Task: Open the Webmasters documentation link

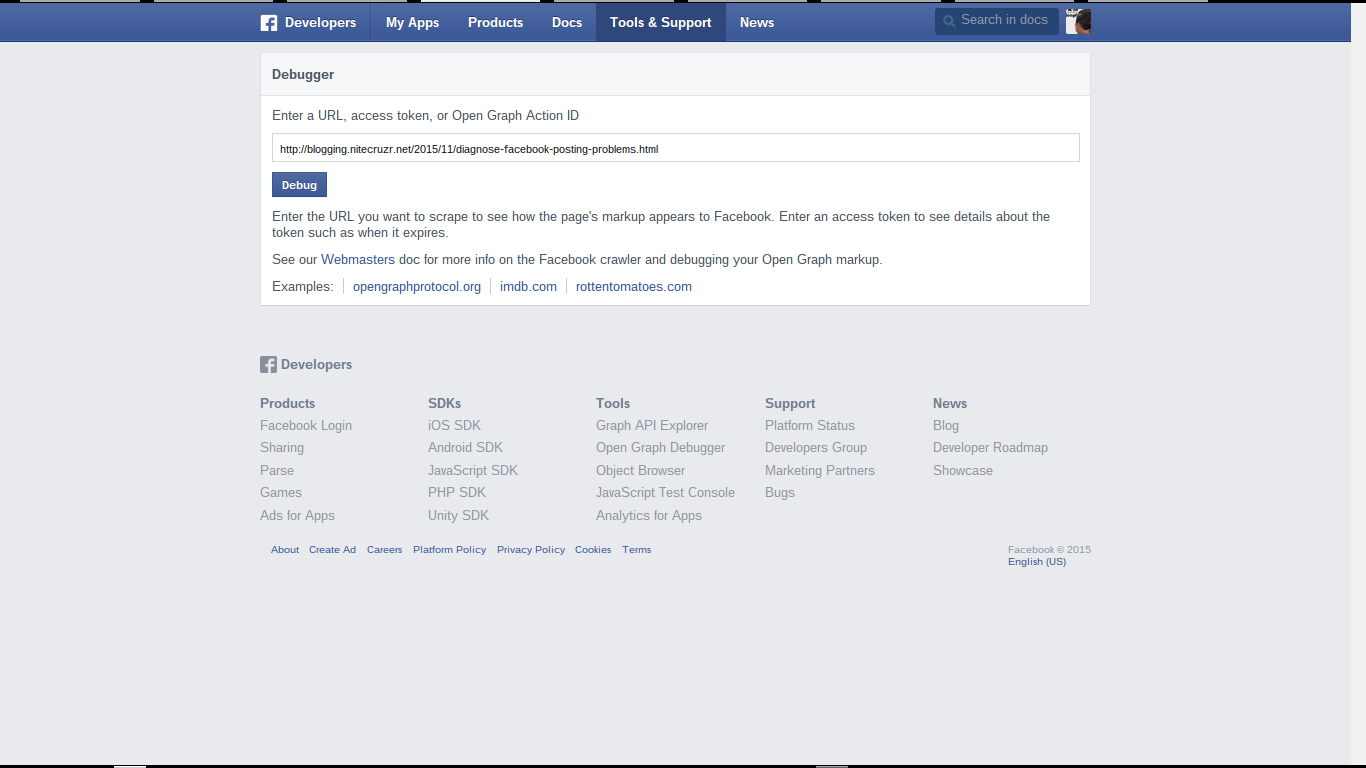Action: click(358, 259)
